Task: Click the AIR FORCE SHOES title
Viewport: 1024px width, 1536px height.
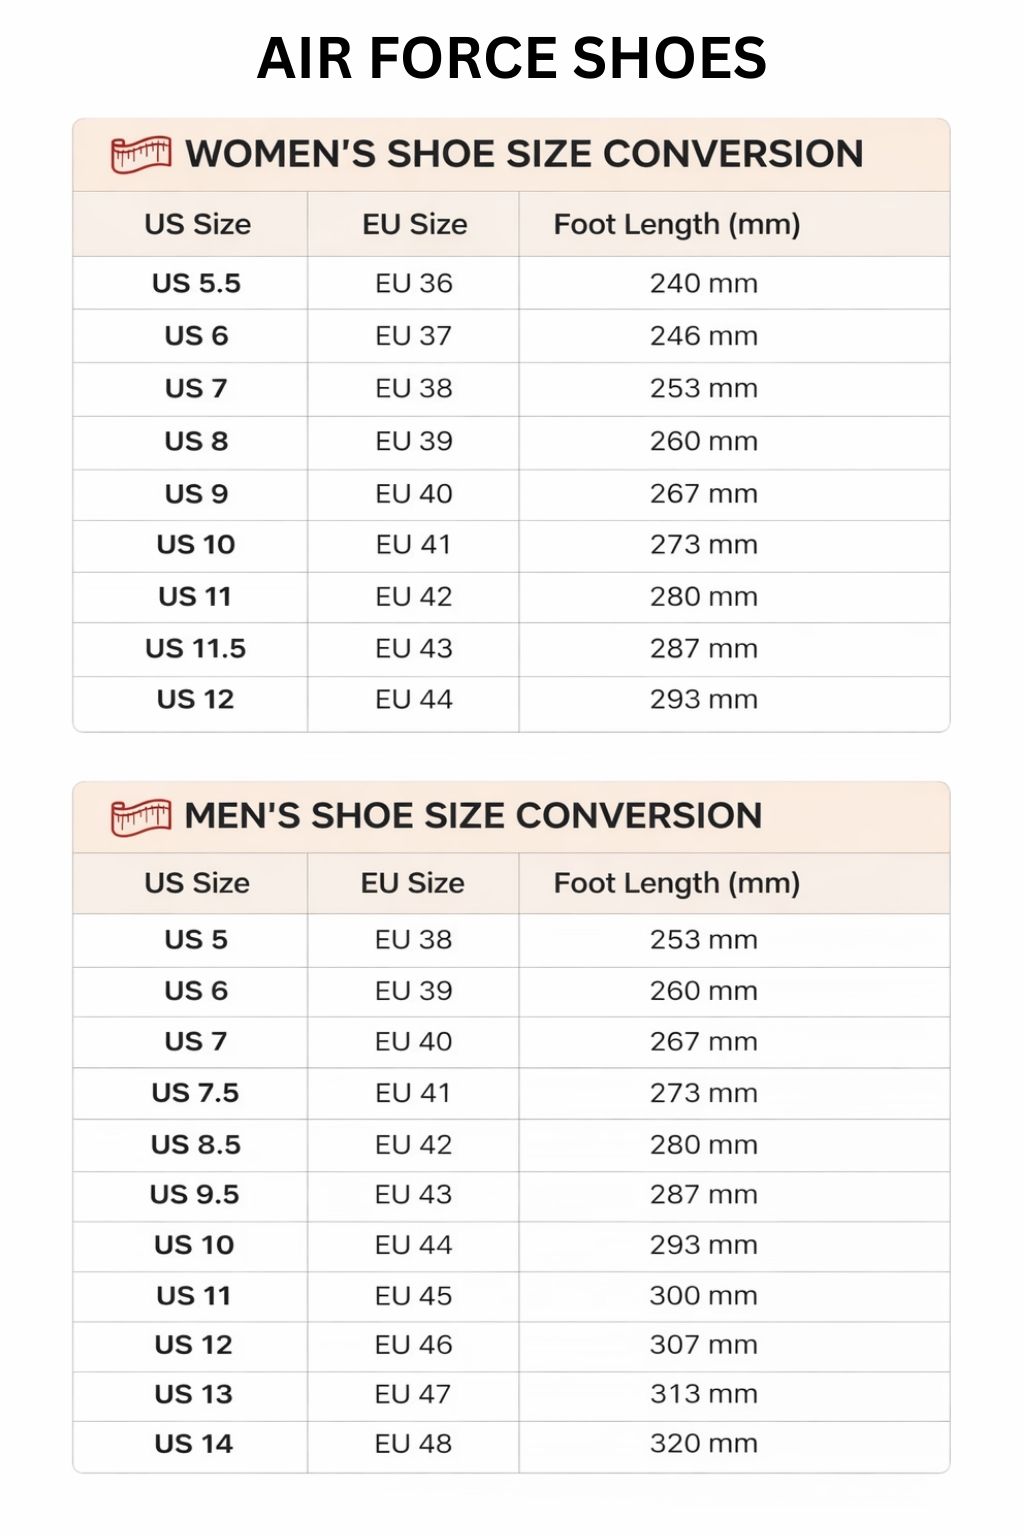Action: coord(512,58)
